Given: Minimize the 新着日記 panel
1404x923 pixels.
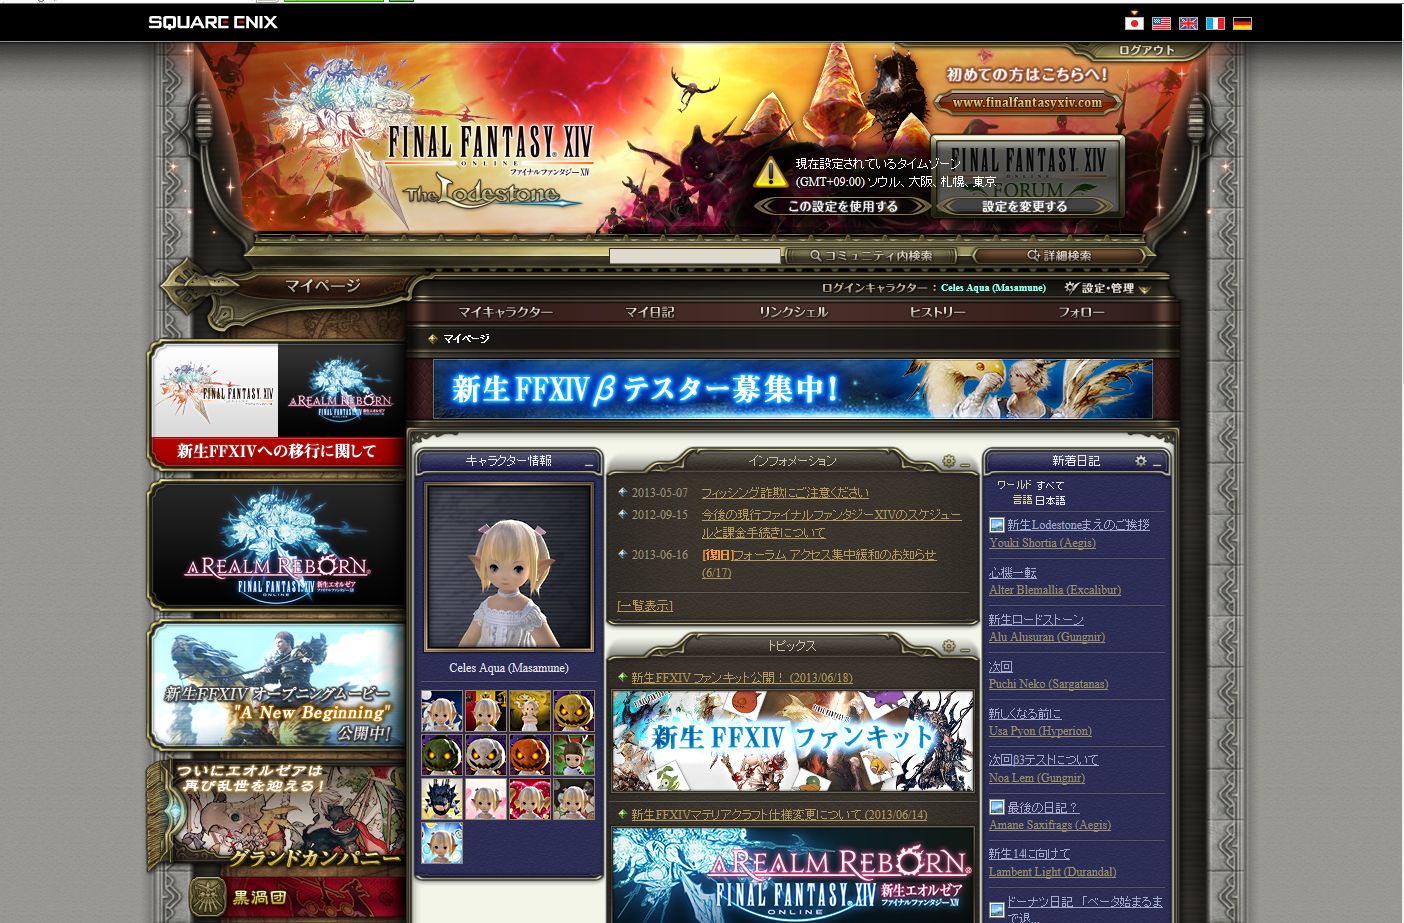Looking at the screenshot, I should tap(1157, 463).
